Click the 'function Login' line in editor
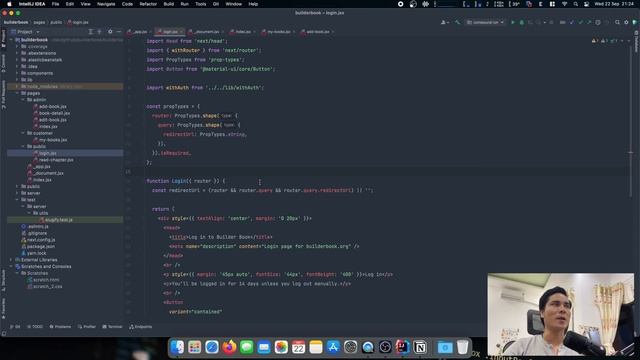The width and height of the screenshot is (640, 360). (186, 181)
